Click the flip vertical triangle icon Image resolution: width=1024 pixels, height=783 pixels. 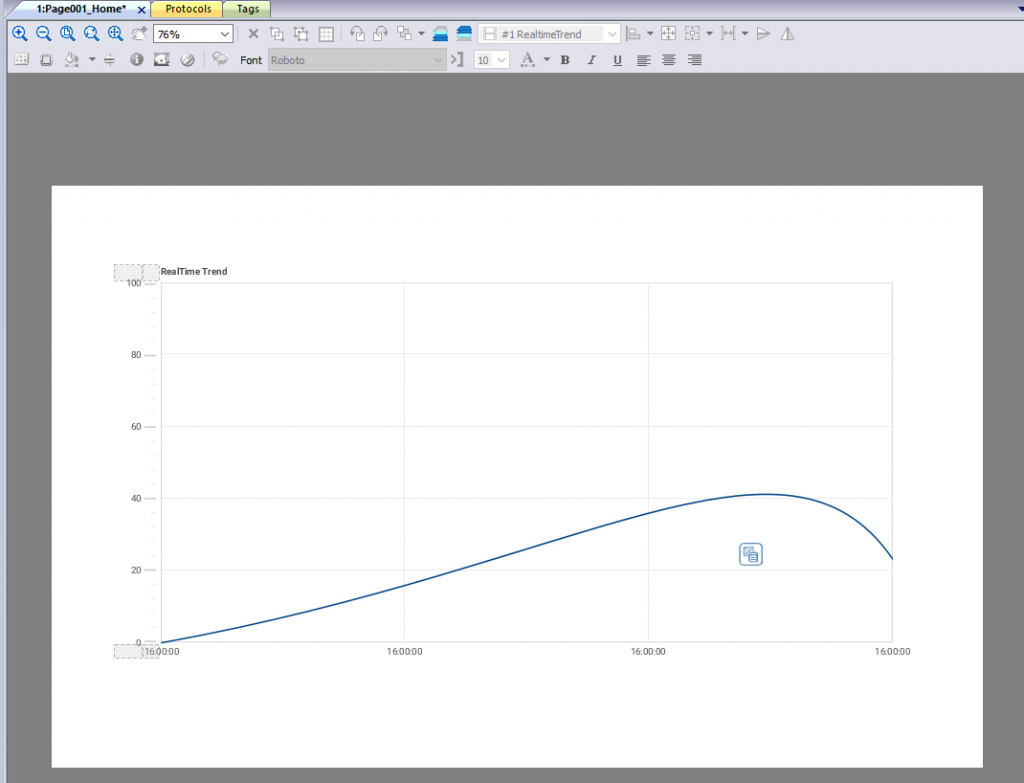(763, 34)
